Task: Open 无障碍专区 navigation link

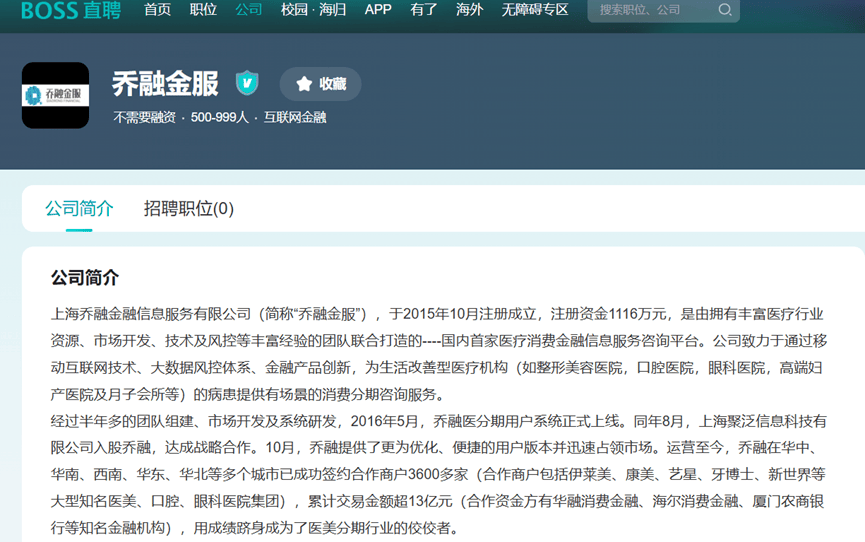Action: coord(535,9)
